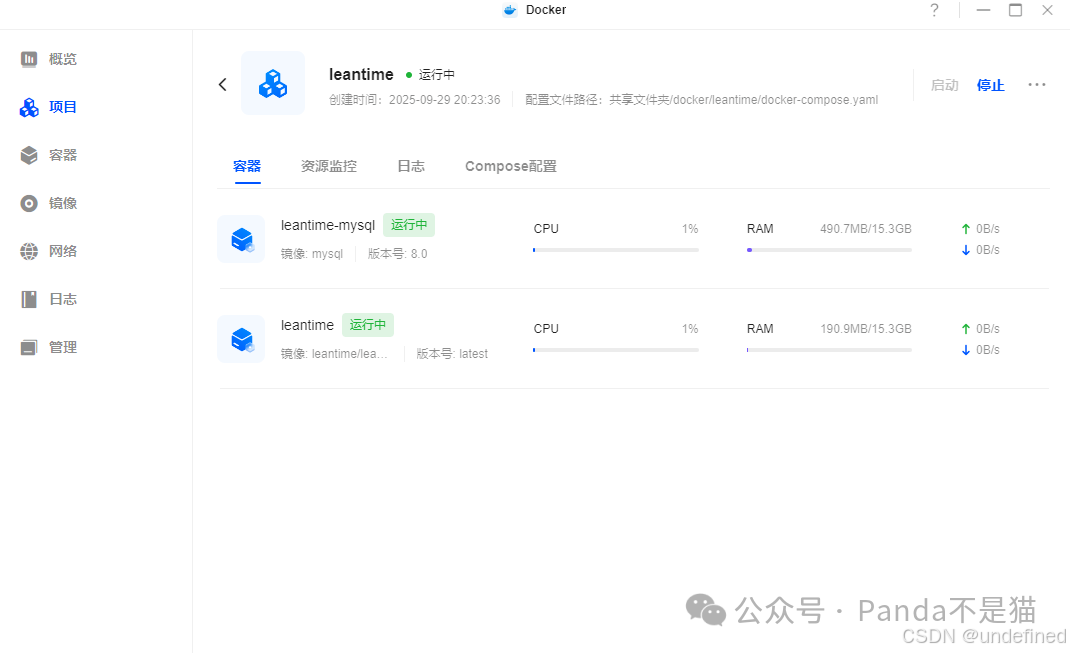Select the 项目 projects cube icon
1070x653 pixels.
[29, 107]
